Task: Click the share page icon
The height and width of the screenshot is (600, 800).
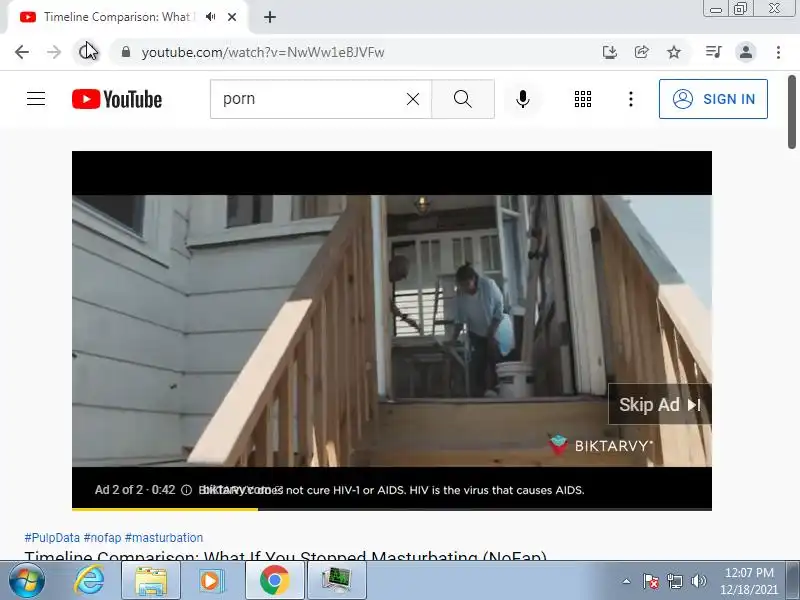Action: pyautogui.click(x=641, y=52)
